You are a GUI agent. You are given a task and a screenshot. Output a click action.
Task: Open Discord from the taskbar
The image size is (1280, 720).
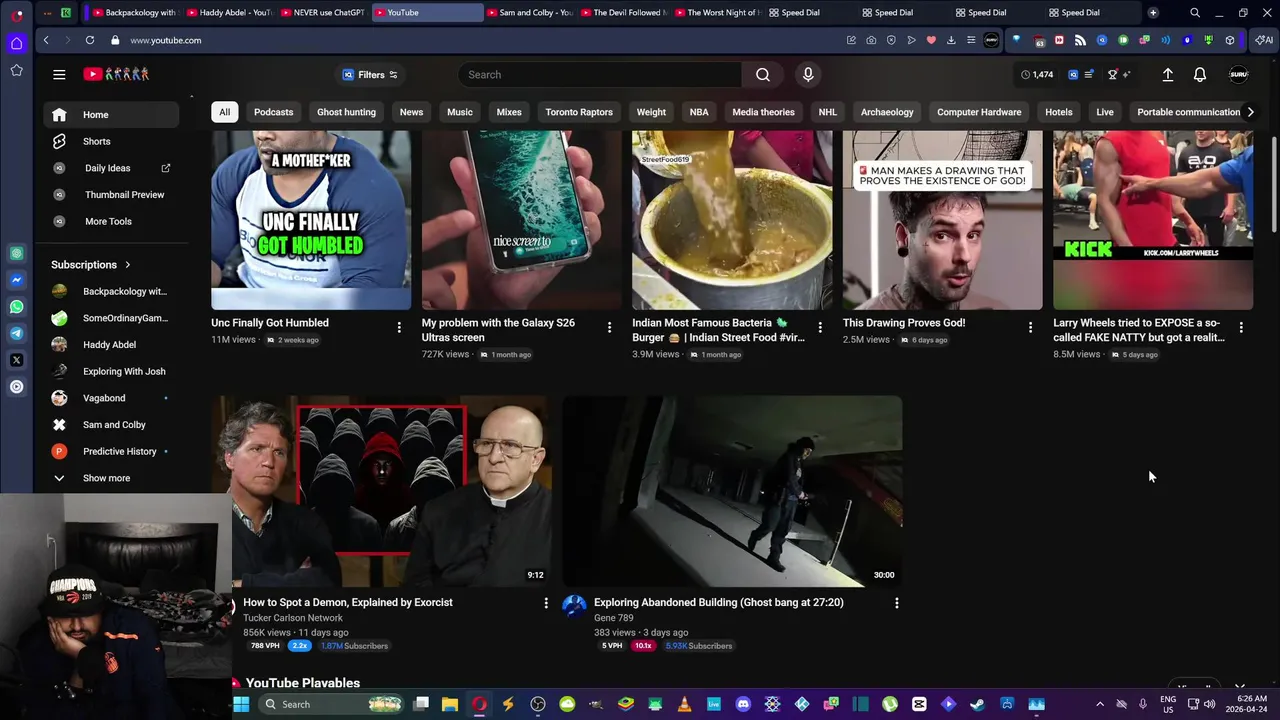[x=743, y=704]
